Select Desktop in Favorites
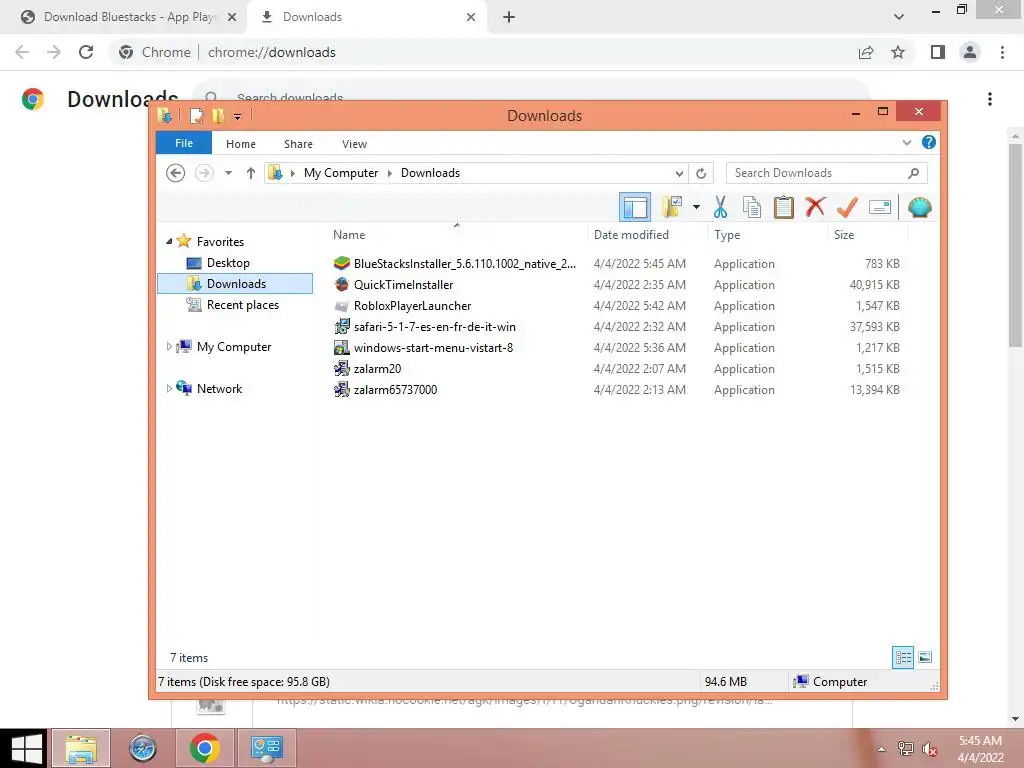The image size is (1024, 768). click(x=228, y=263)
